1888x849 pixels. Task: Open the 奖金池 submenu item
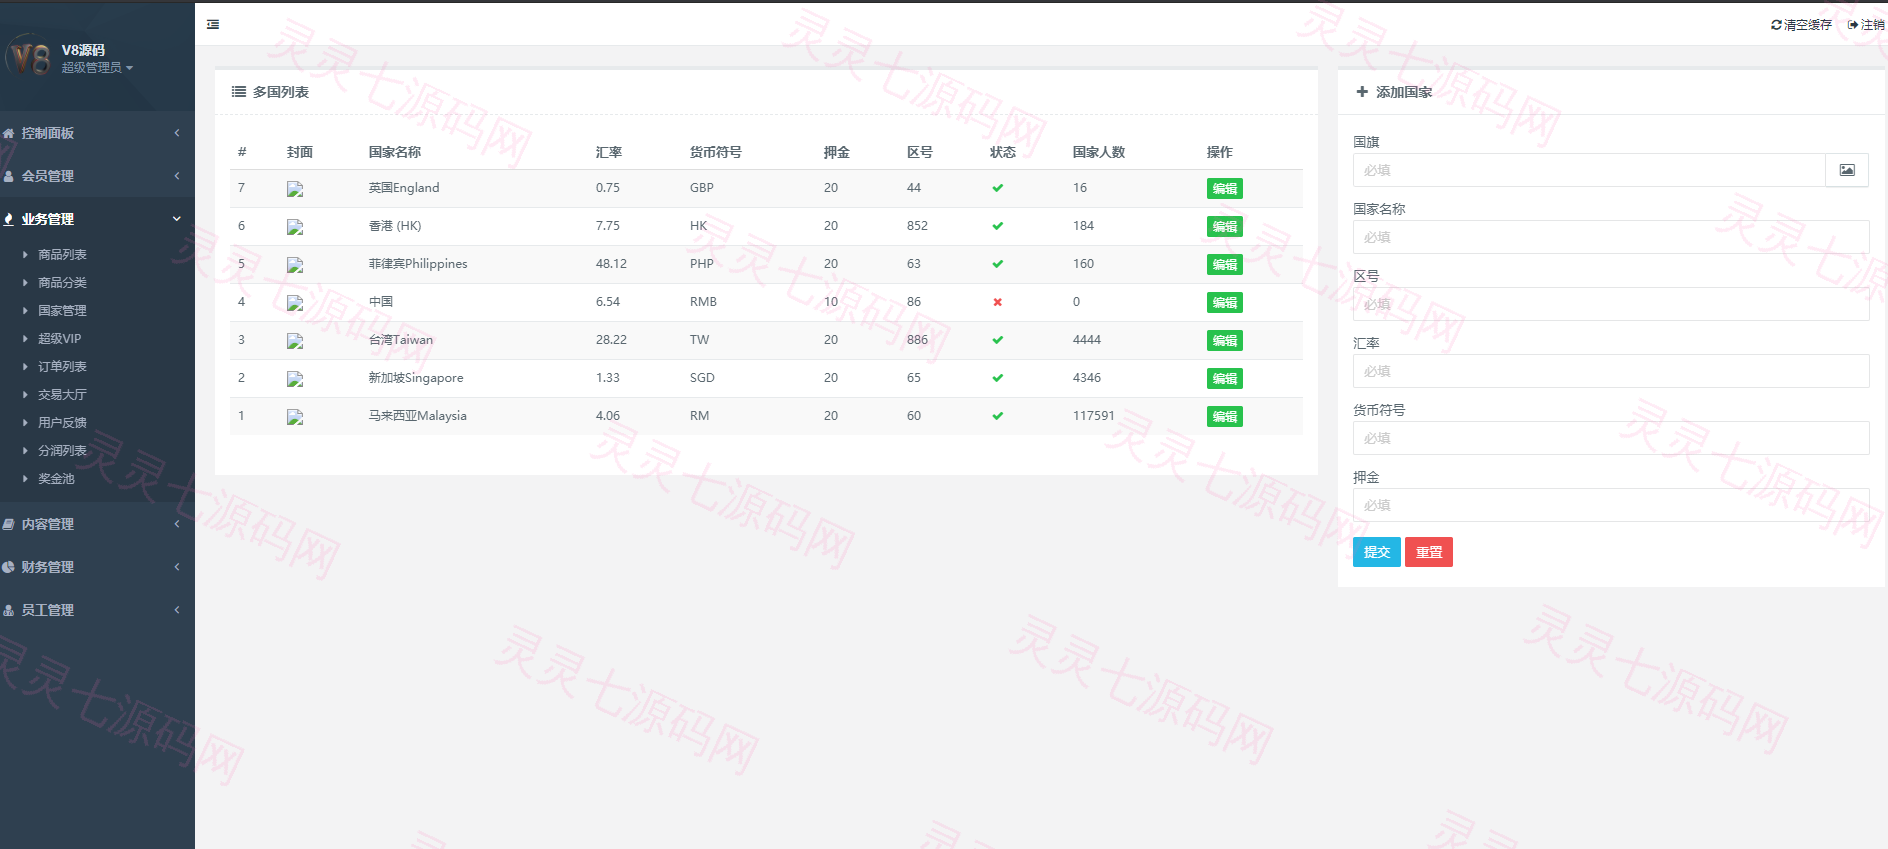click(56, 479)
